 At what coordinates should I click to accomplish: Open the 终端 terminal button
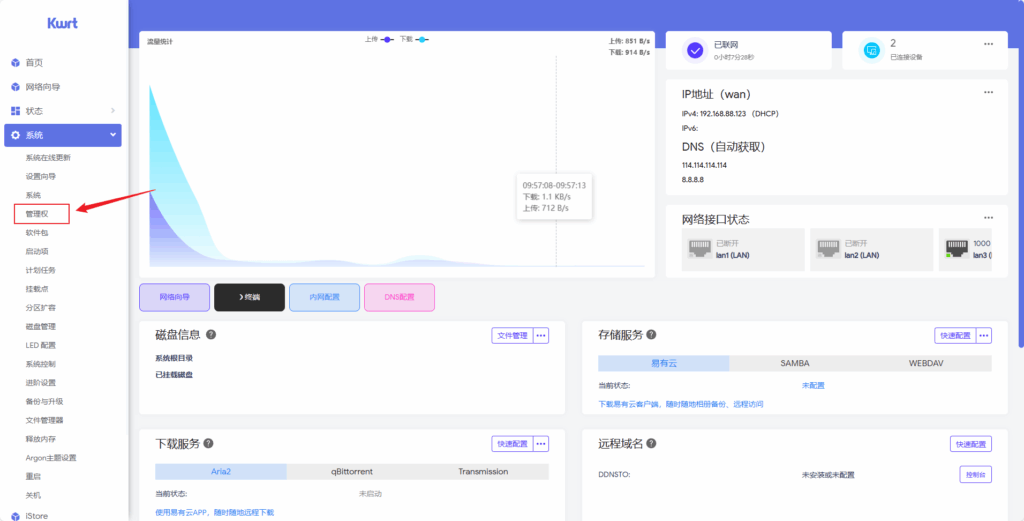[x=249, y=297]
